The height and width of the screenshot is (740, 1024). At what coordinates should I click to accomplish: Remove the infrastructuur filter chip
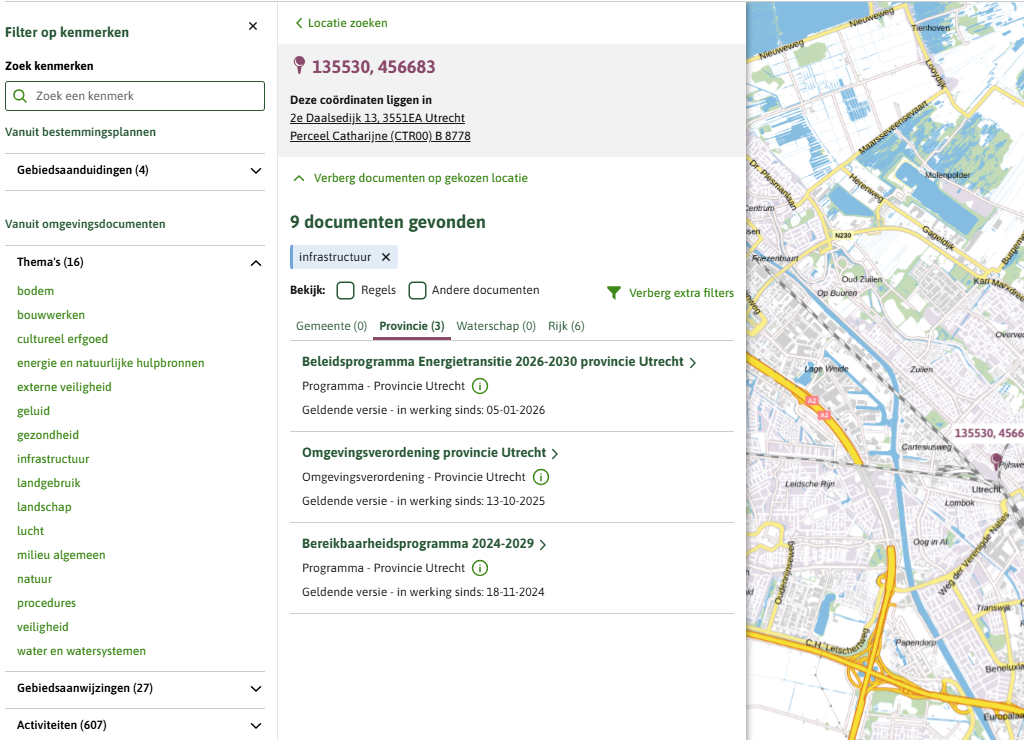point(386,257)
